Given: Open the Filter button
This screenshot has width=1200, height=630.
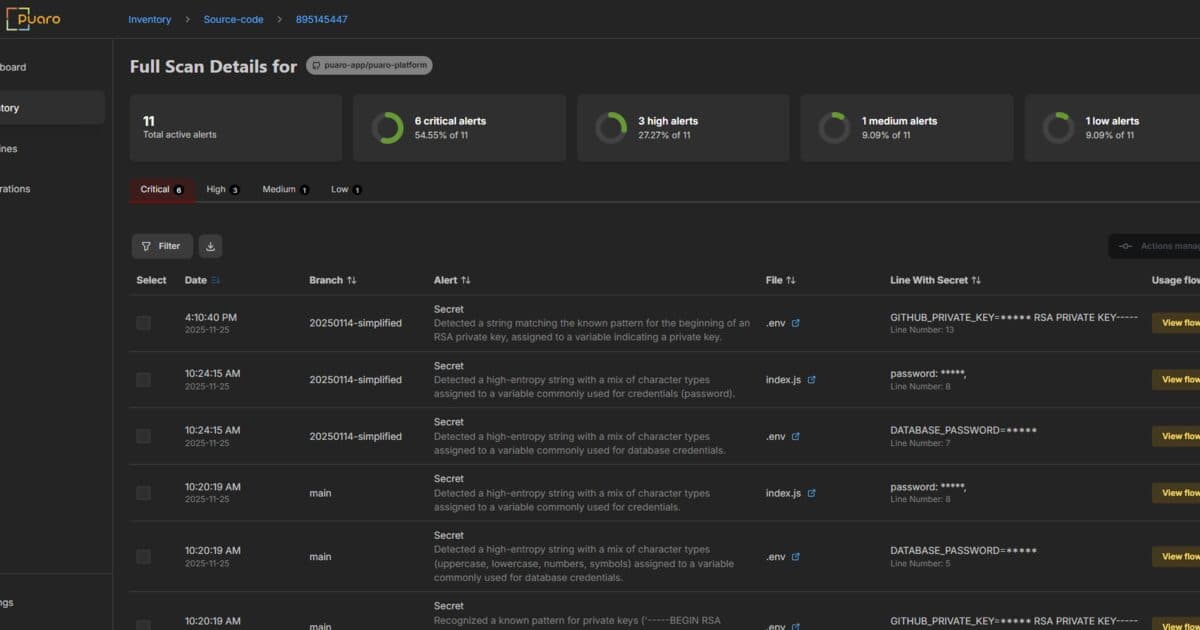Looking at the screenshot, I should click(162, 246).
